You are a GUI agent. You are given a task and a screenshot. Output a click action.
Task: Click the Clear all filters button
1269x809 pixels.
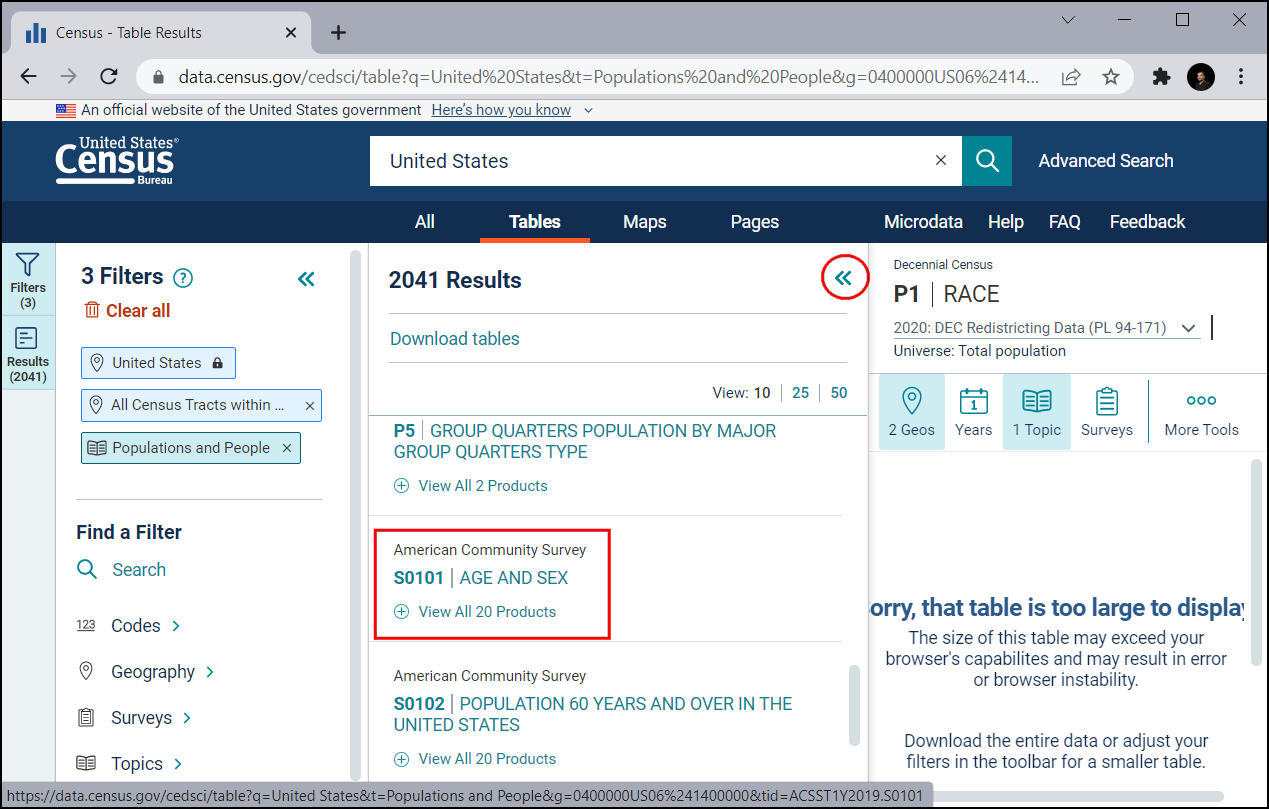(127, 311)
